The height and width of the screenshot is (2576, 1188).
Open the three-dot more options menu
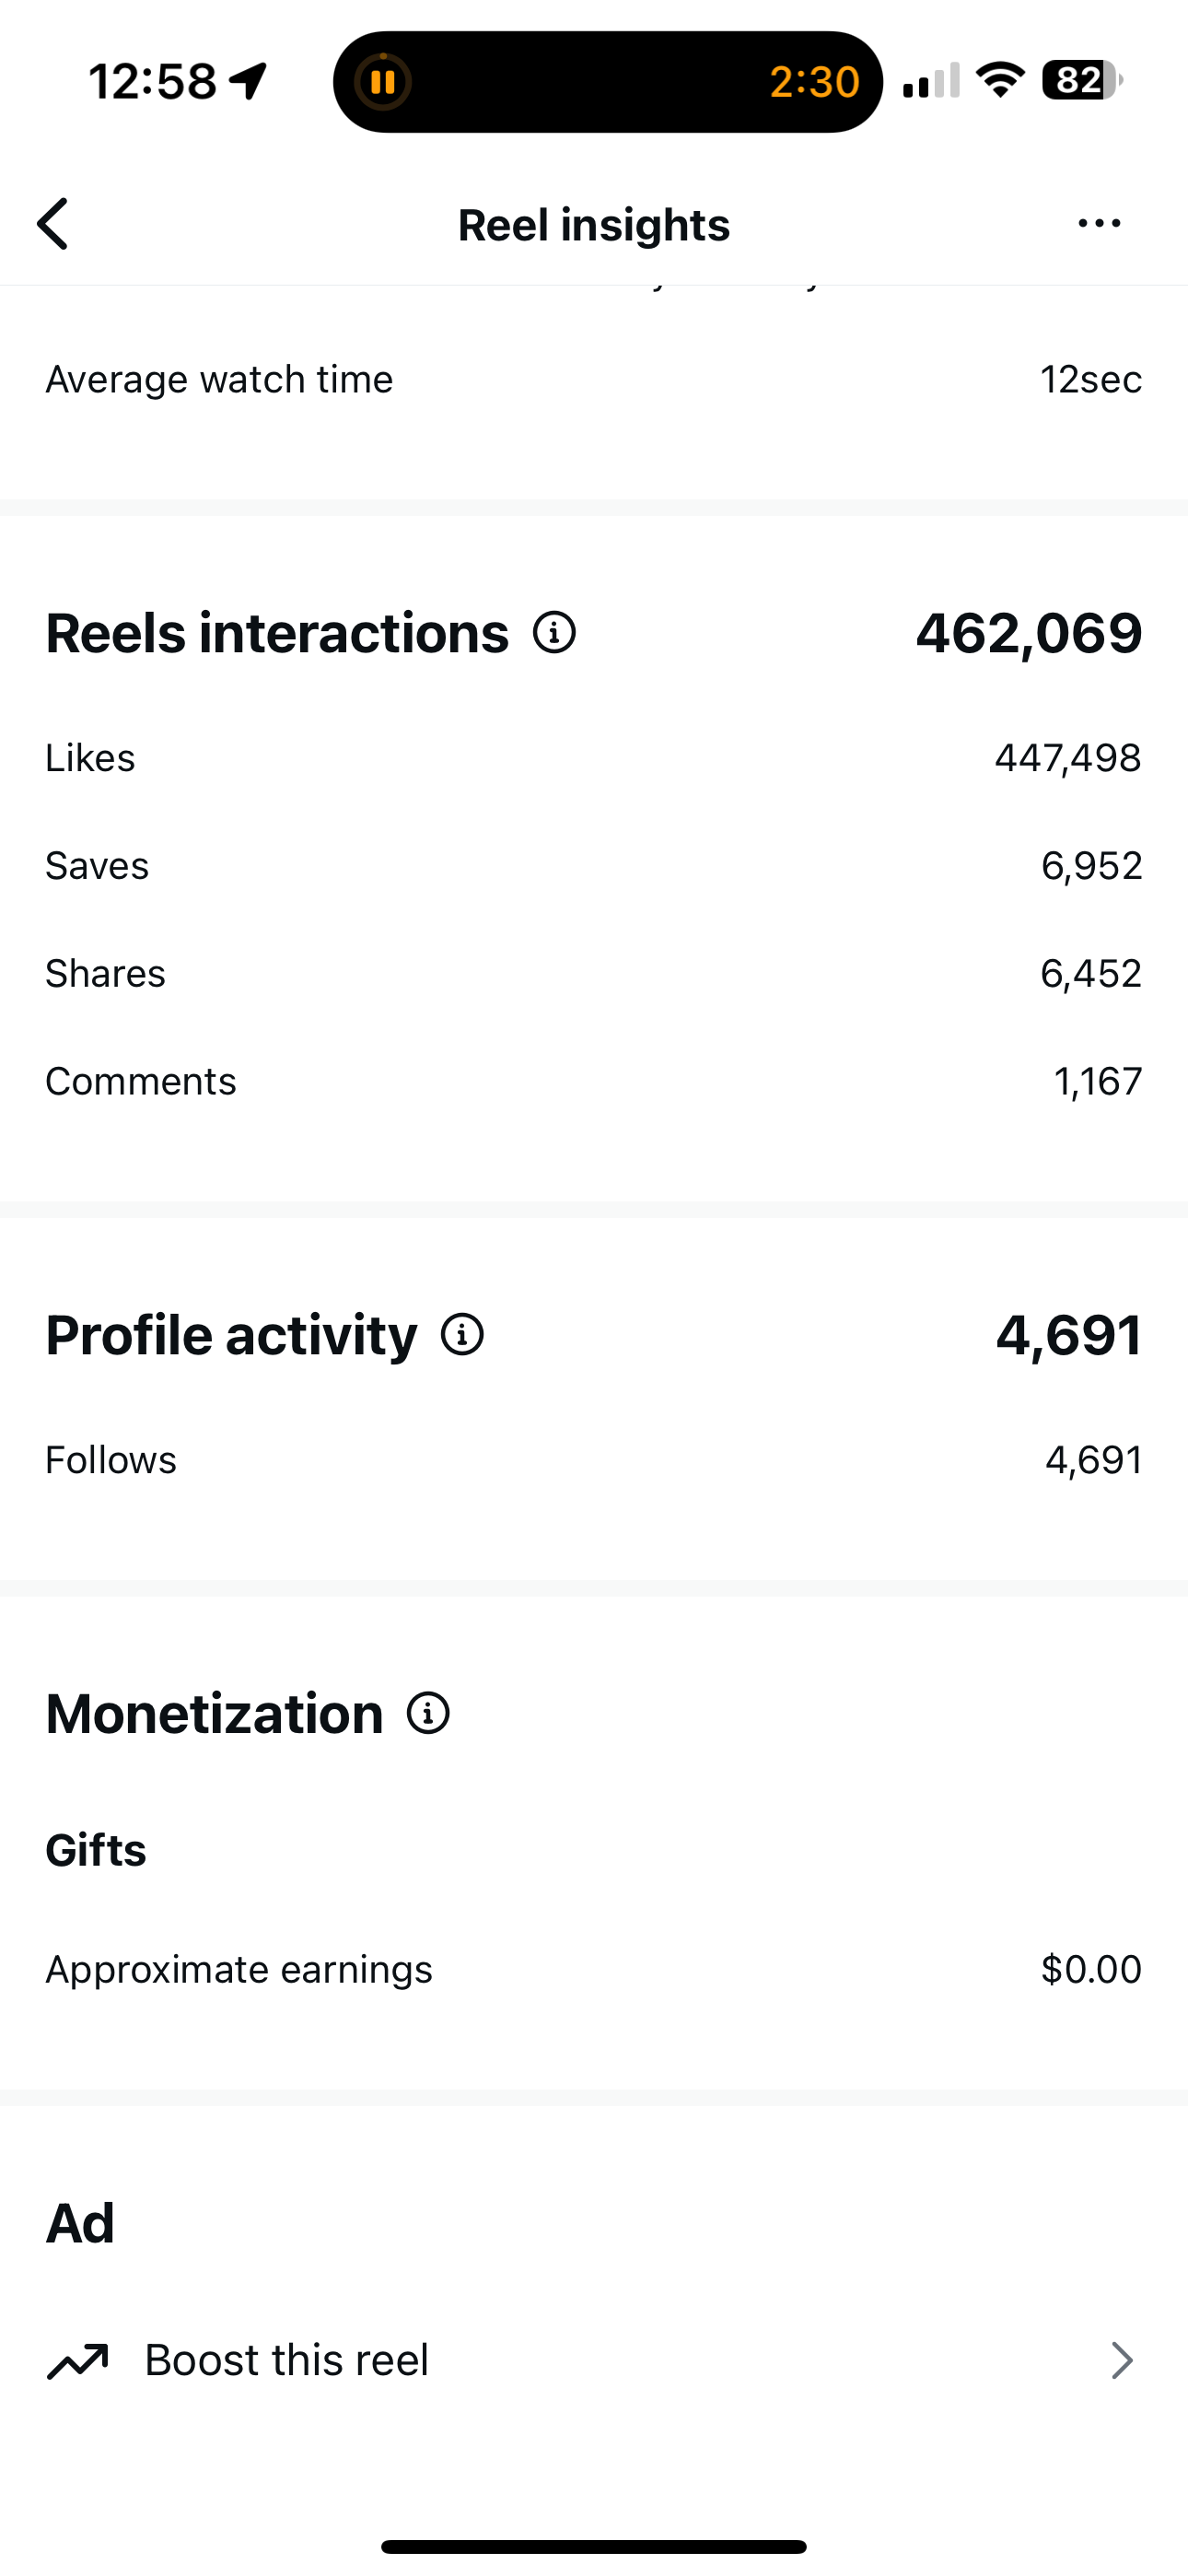coord(1099,223)
